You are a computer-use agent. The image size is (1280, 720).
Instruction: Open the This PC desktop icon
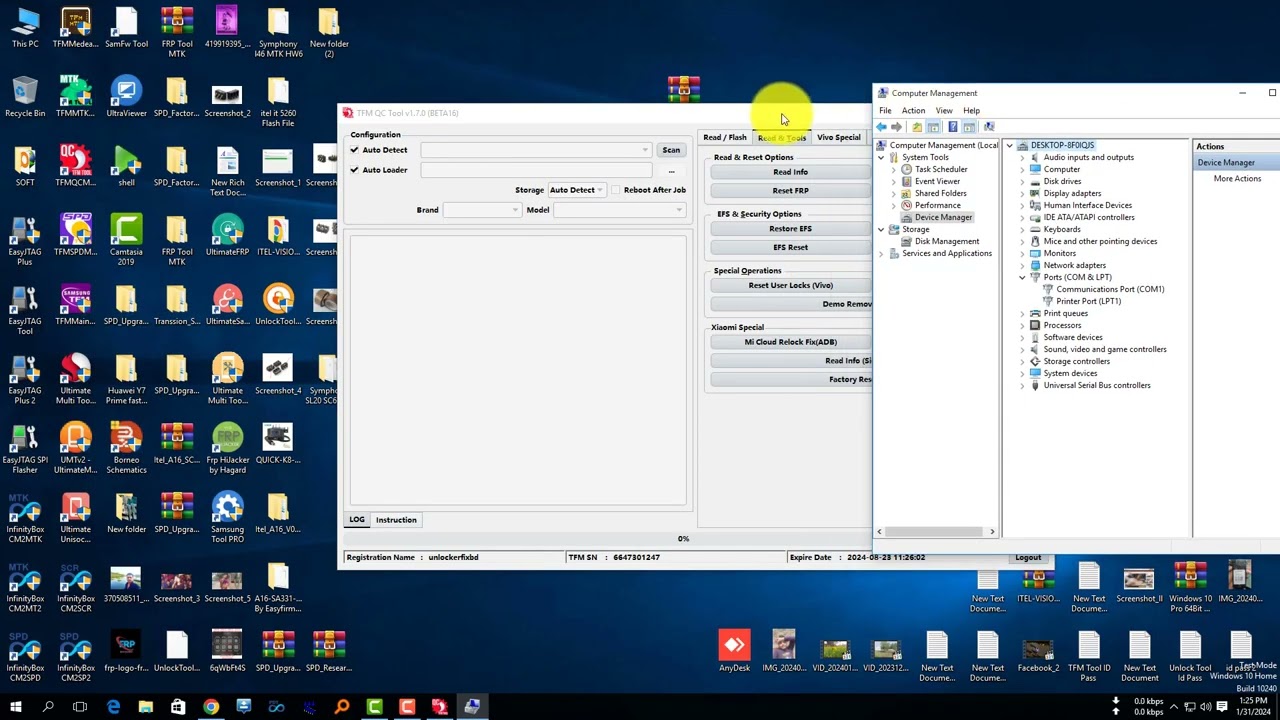coord(25,28)
